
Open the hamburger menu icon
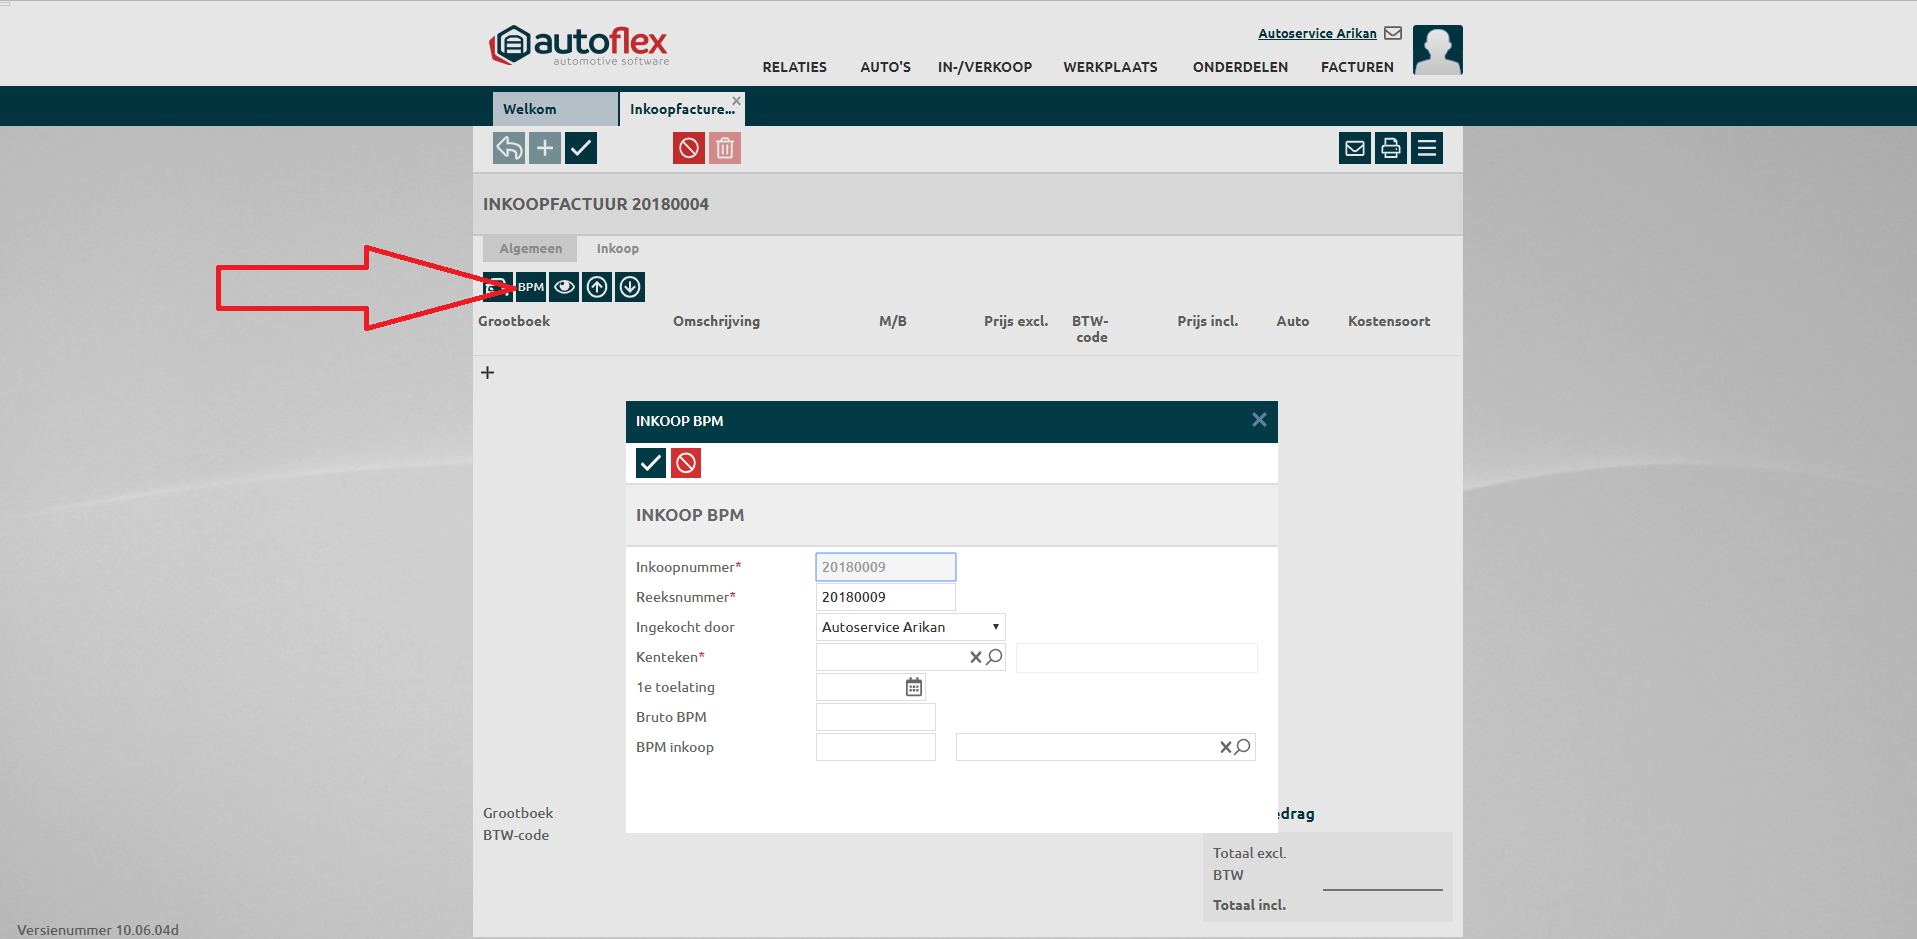(1427, 149)
